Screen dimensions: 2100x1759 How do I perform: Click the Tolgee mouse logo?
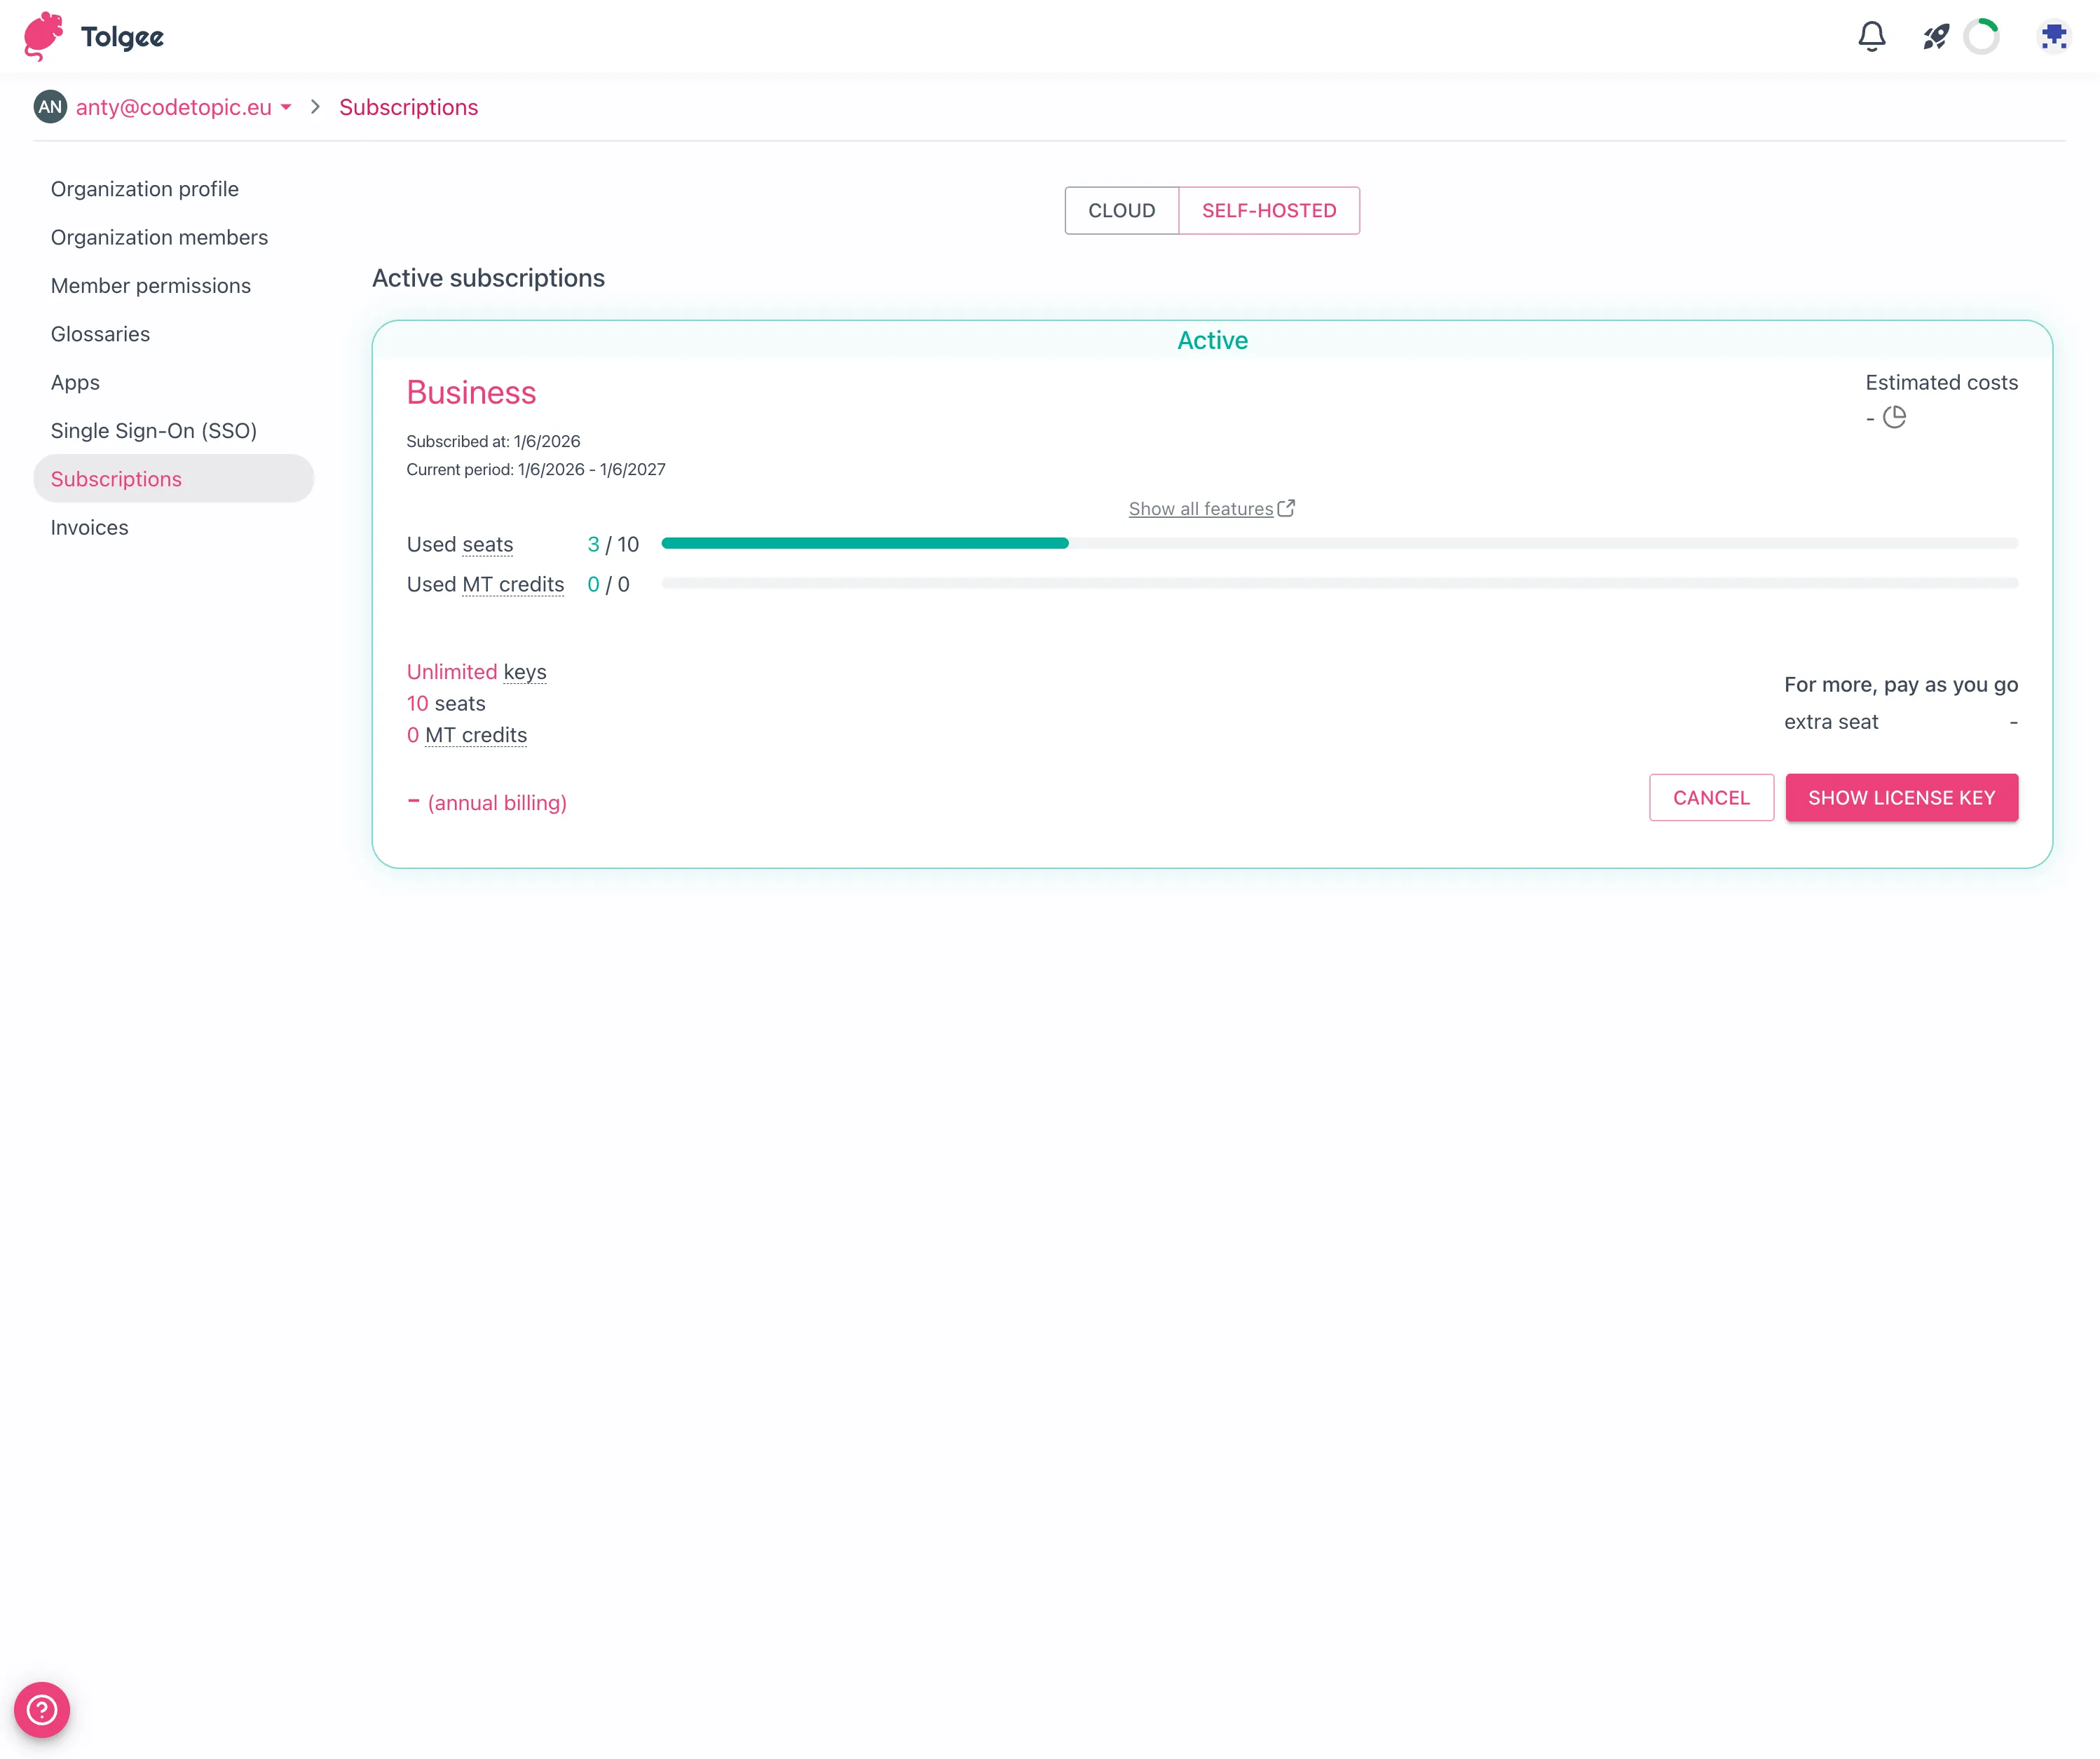43,37
